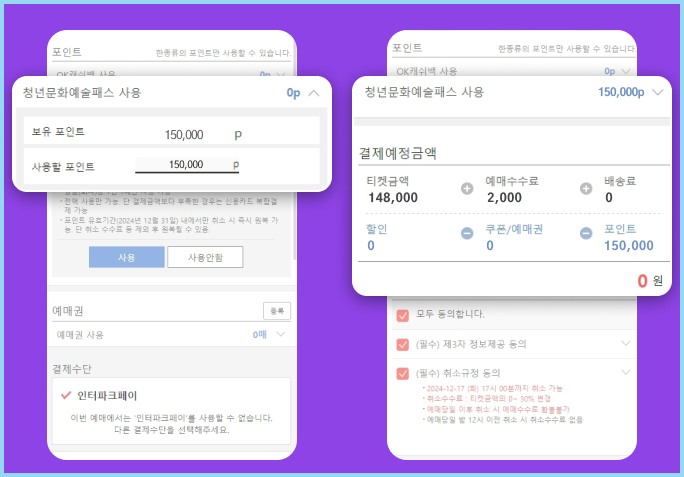Click the 사용안함 button

(205, 257)
